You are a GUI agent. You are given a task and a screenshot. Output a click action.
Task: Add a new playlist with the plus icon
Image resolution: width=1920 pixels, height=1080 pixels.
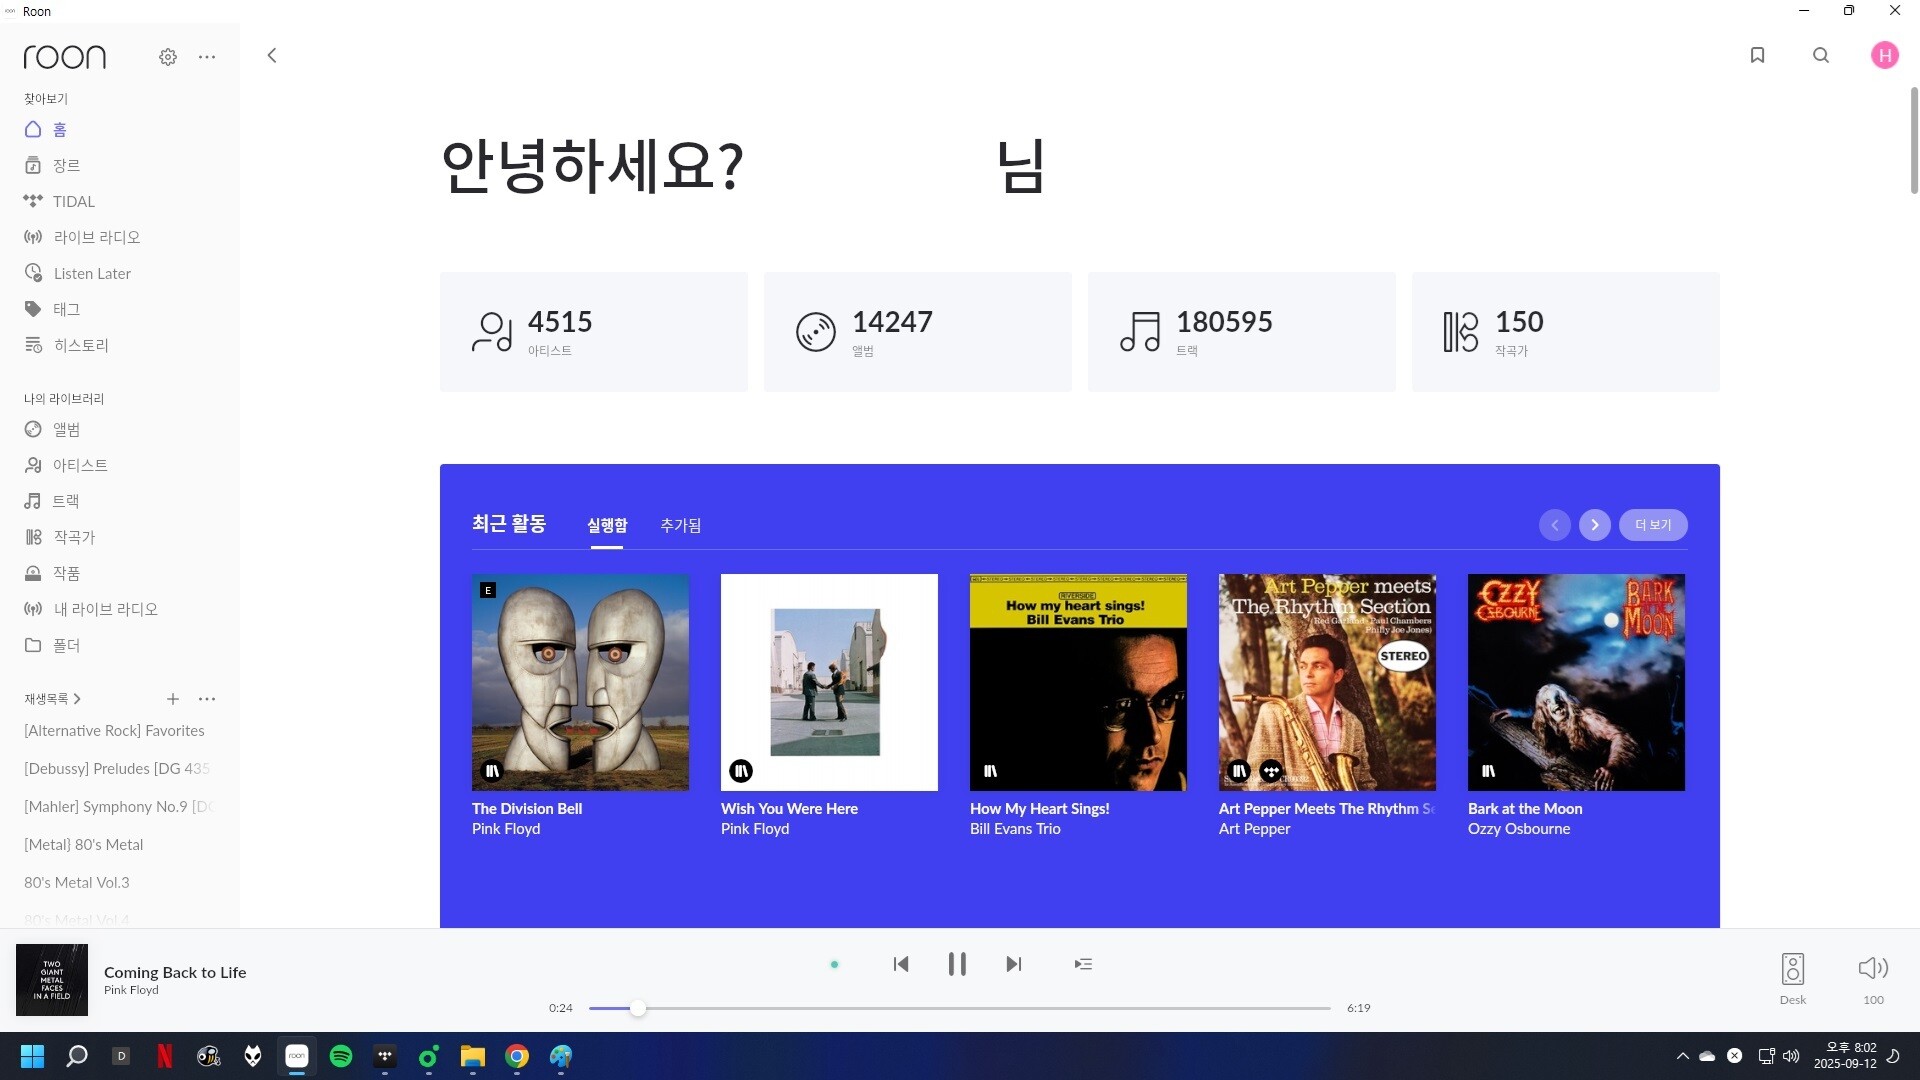(x=173, y=699)
